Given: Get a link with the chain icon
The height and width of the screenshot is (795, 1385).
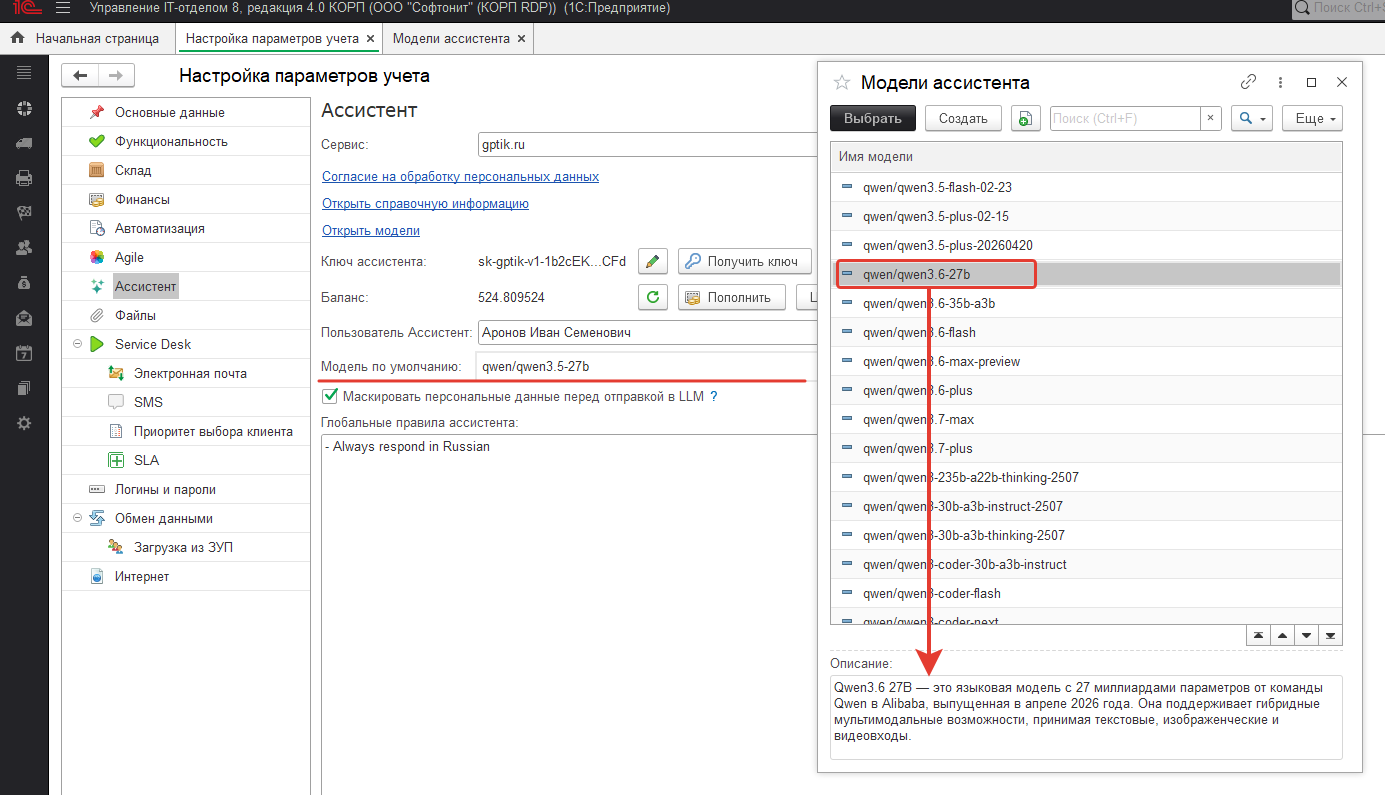Looking at the screenshot, I should pos(1248,82).
